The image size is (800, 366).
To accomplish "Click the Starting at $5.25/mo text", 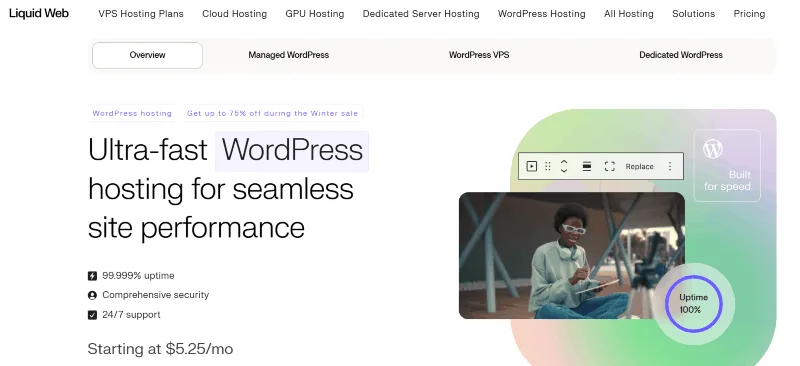I will 160,349.
